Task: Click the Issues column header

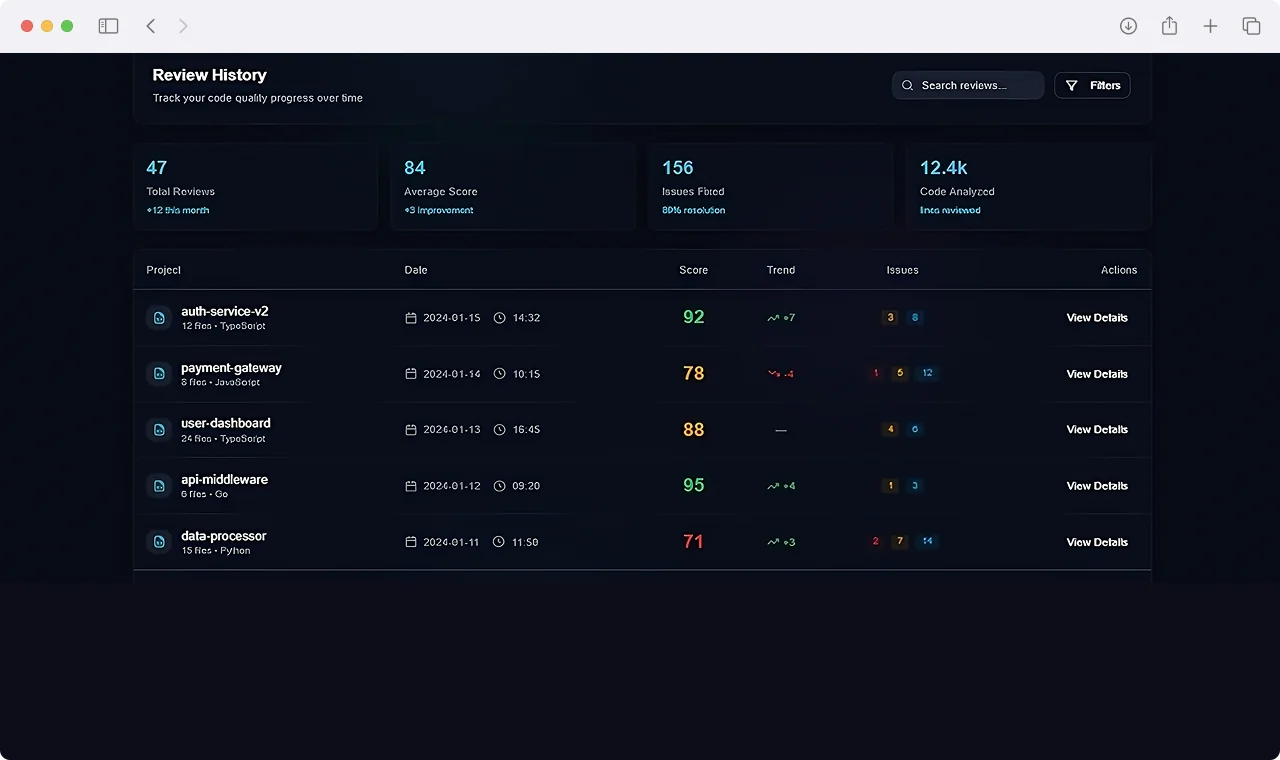Action: click(x=902, y=270)
